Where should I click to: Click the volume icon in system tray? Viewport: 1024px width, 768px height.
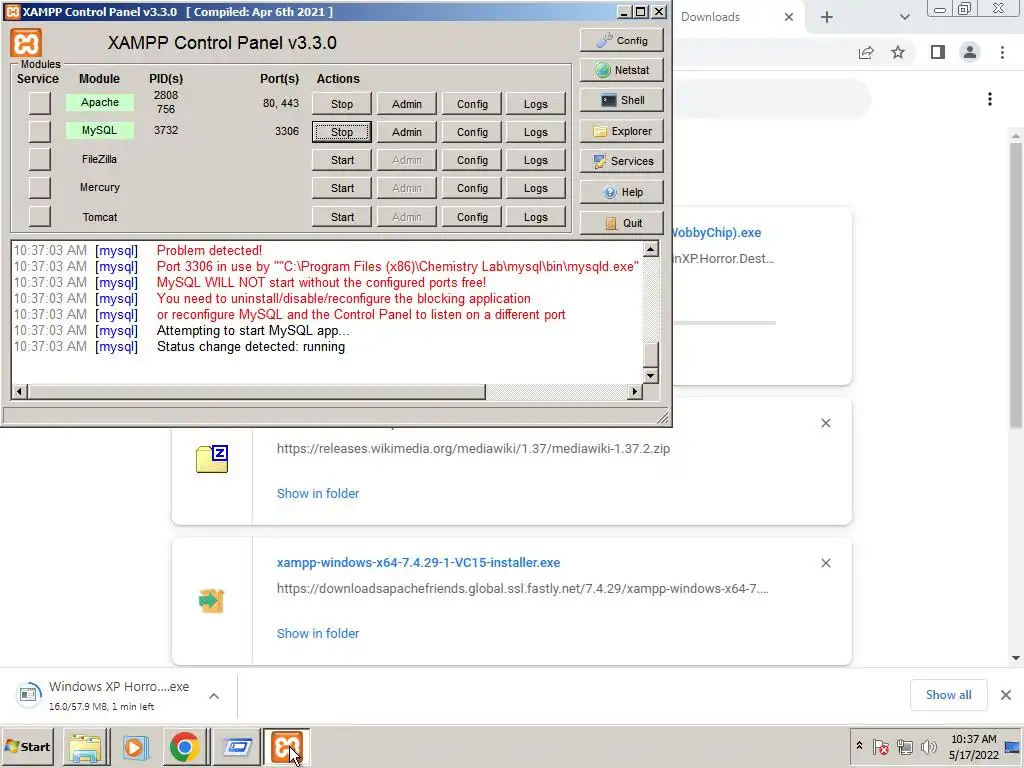tap(928, 747)
